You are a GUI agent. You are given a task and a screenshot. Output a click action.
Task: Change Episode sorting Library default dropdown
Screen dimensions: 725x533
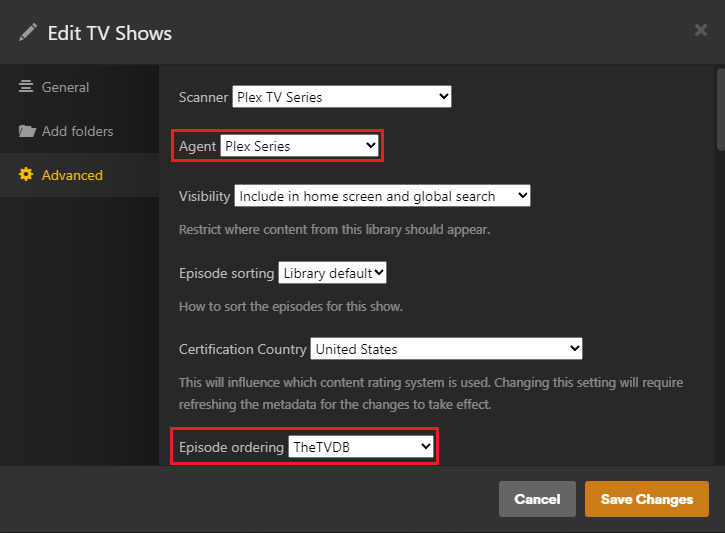point(332,273)
